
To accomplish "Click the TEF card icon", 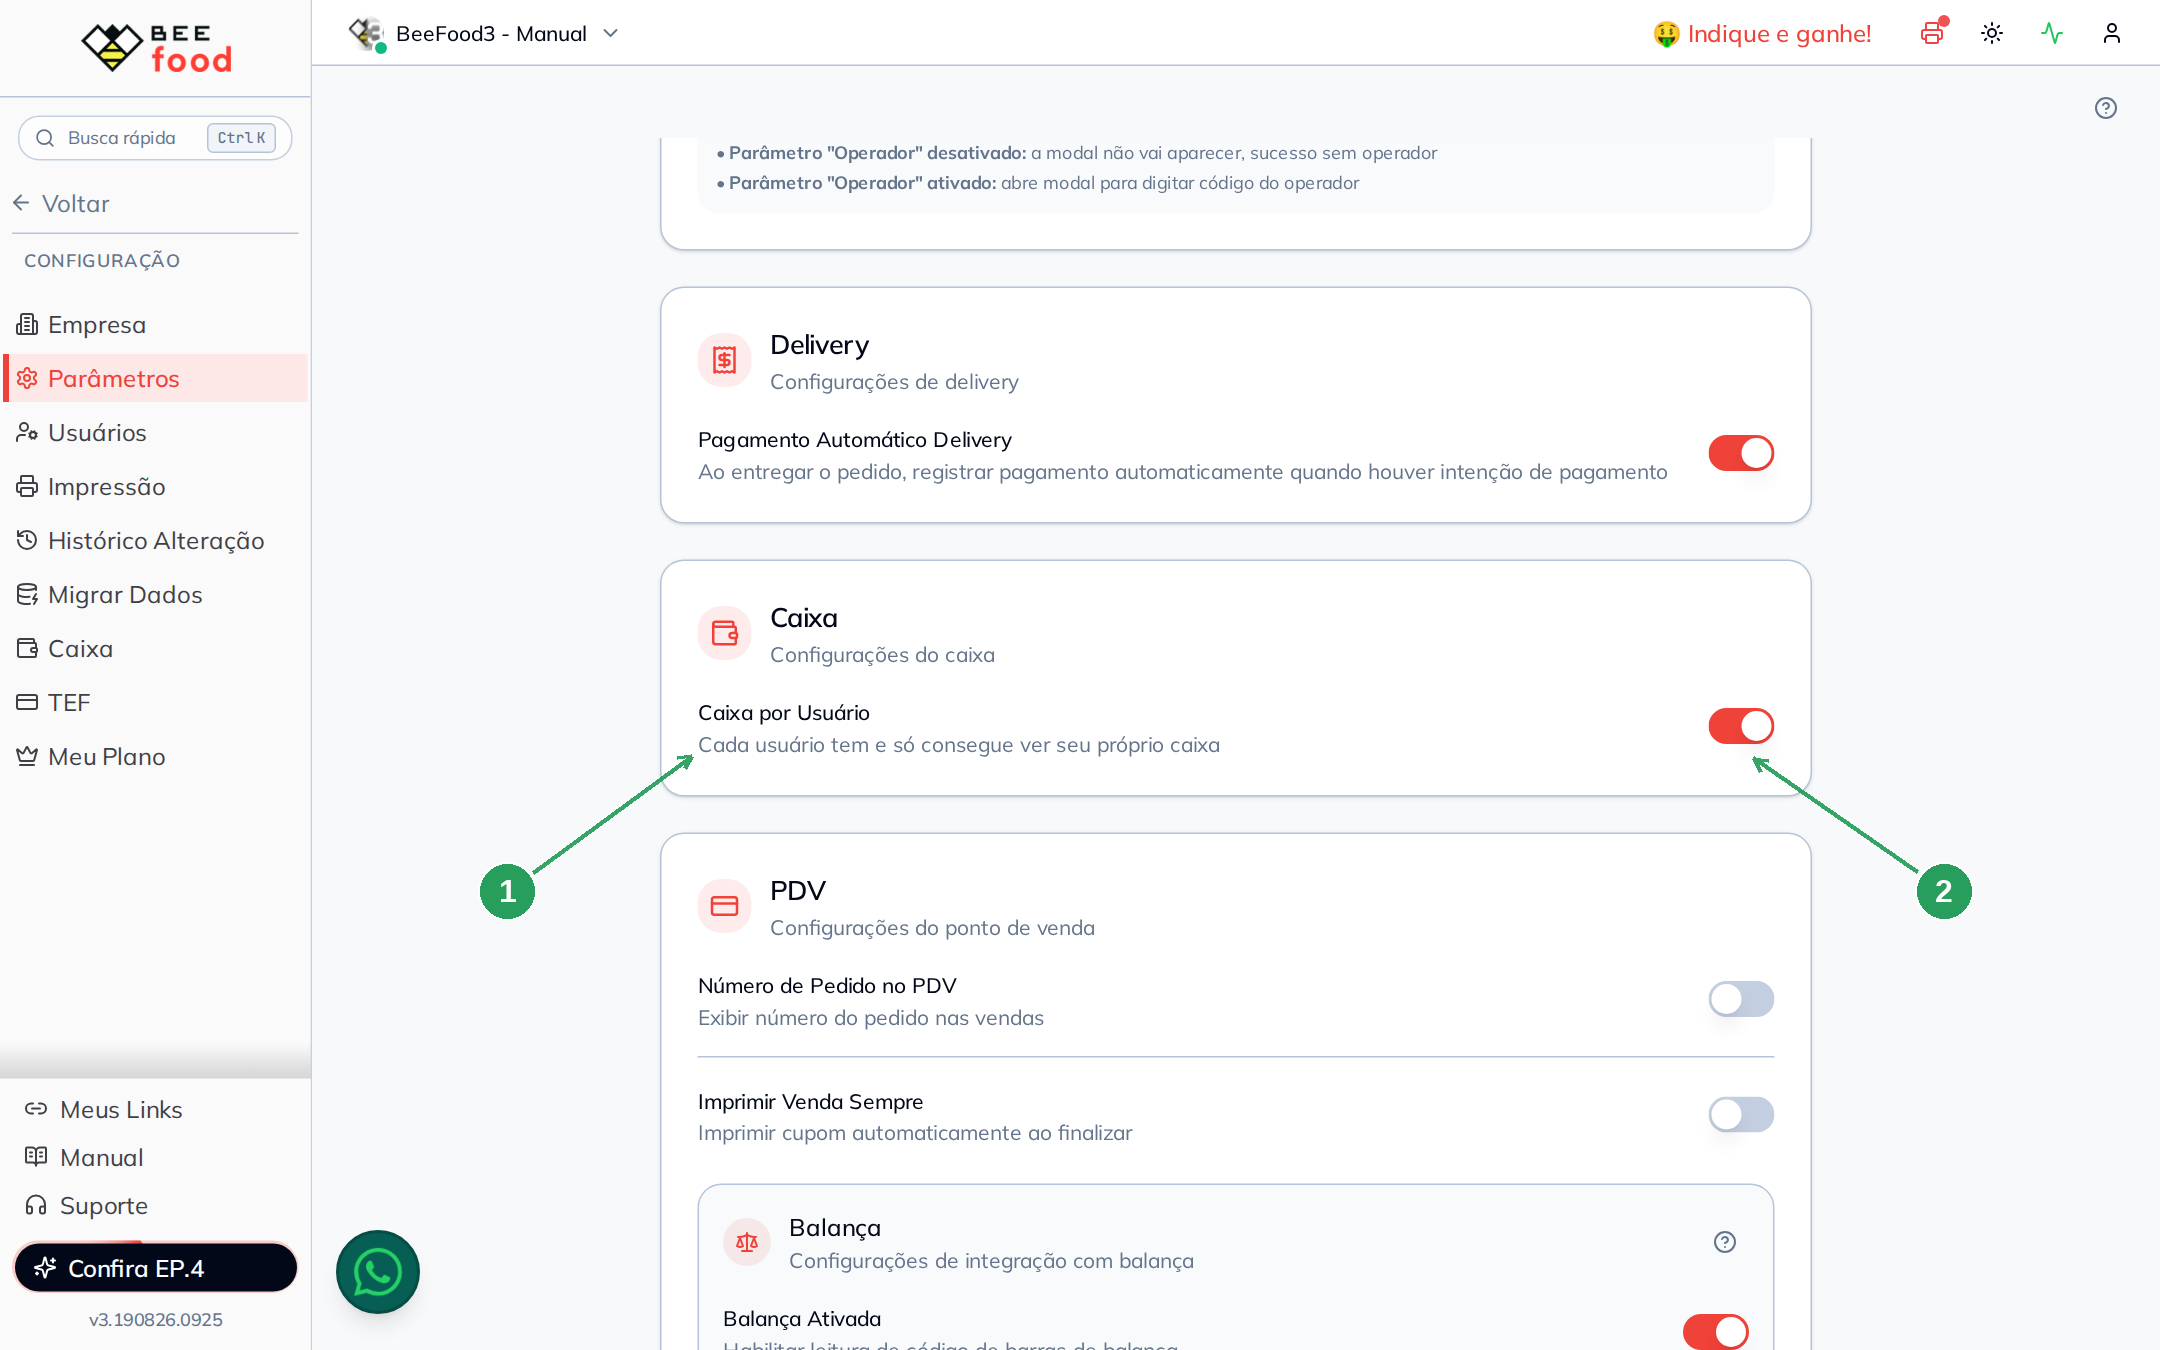I will click(x=27, y=702).
